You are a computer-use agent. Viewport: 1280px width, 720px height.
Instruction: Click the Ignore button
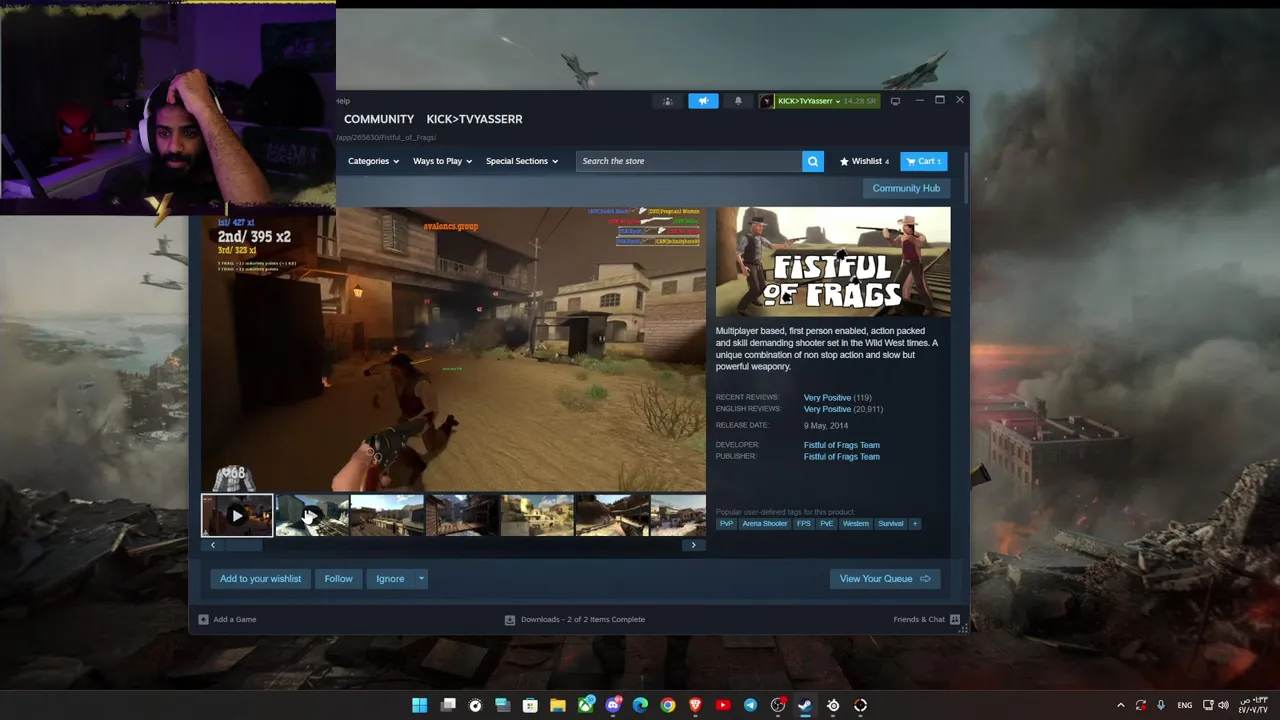tap(390, 579)
